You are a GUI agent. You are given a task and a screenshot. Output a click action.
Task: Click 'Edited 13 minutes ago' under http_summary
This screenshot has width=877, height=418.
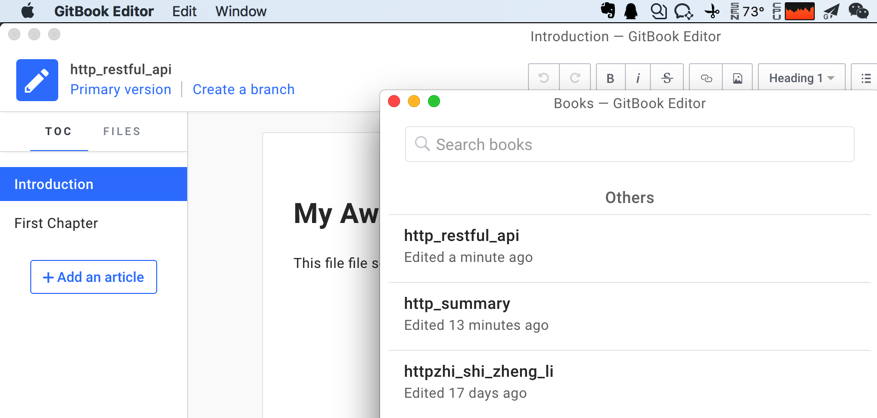click(x=476, y=325)
